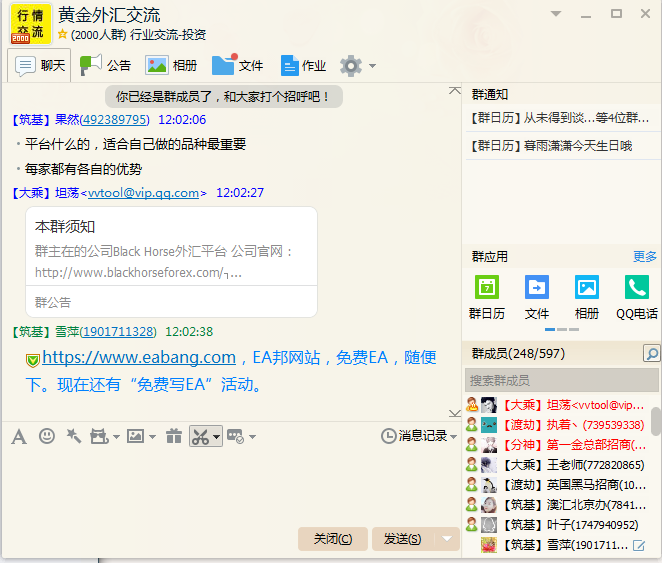Open the 相册 album tab

click(171, 65)
